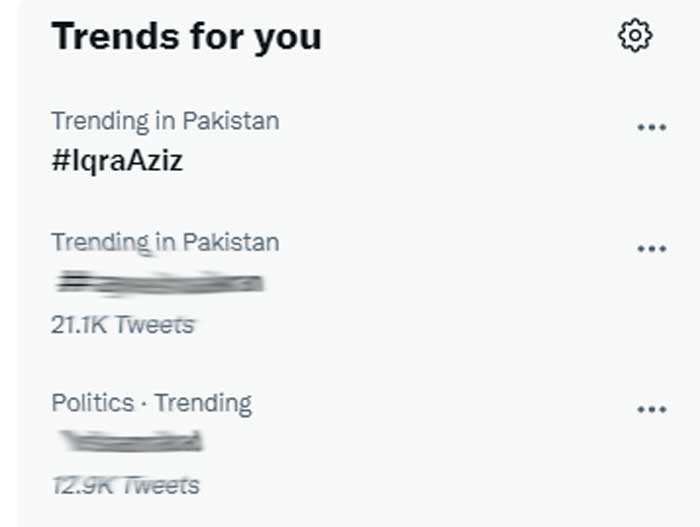Open the blurred trend above 12.9K Tweets
The image size is (700, 527).
click(130, 441)
